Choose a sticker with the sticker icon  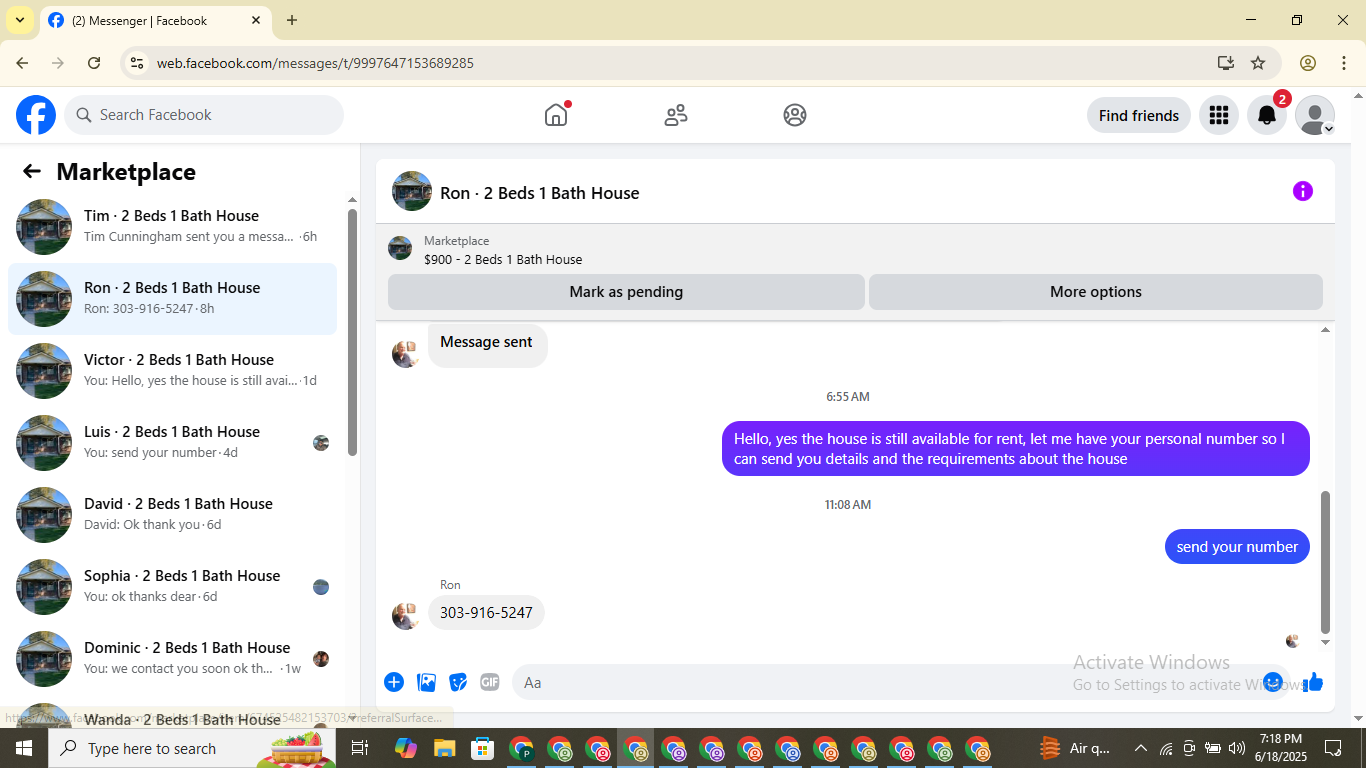[458, 682]
